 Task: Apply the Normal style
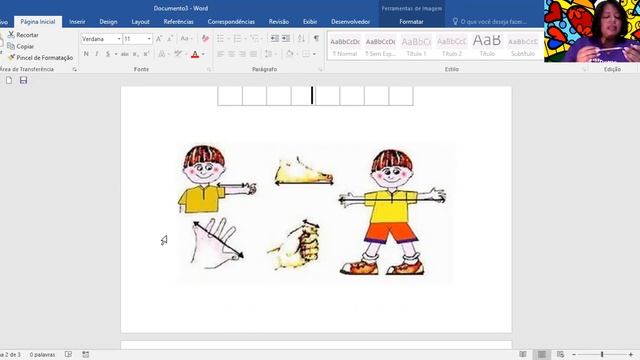coord(345,46)
